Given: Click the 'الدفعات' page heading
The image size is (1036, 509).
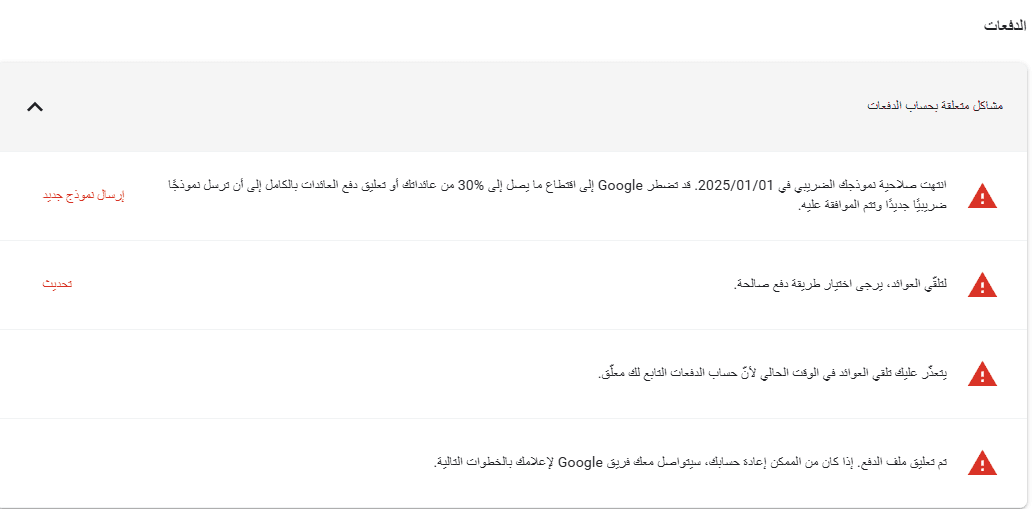Looking at the screenshot, I should [x=1007, y=26].
